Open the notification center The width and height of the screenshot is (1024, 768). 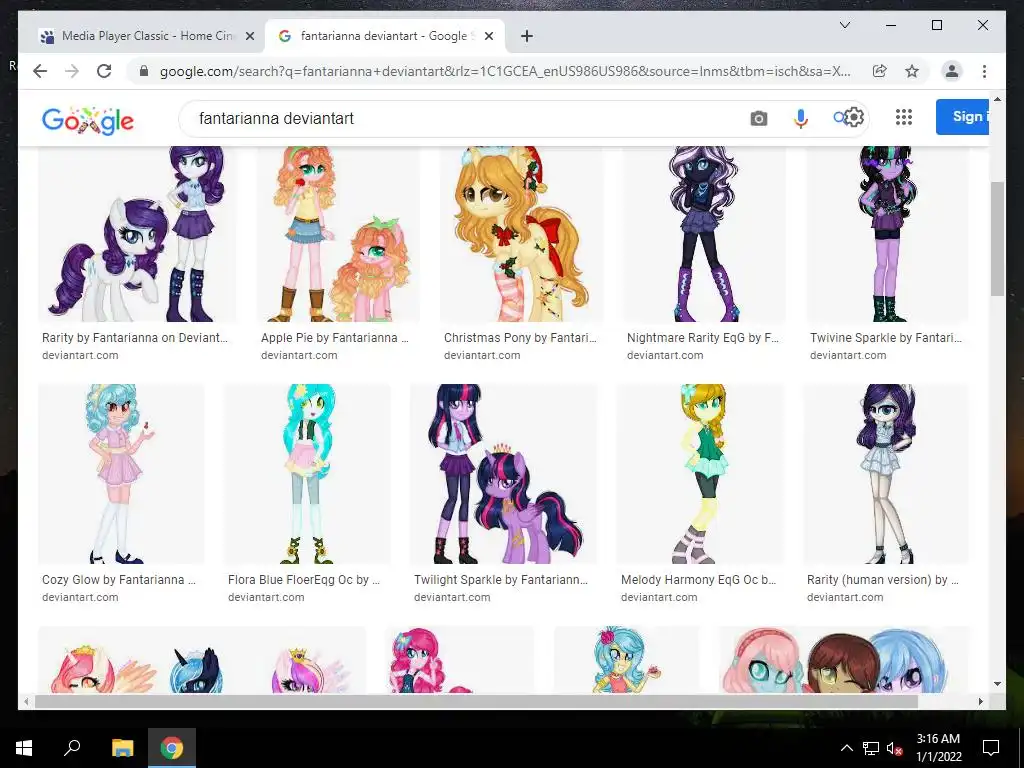coord(991,748)
